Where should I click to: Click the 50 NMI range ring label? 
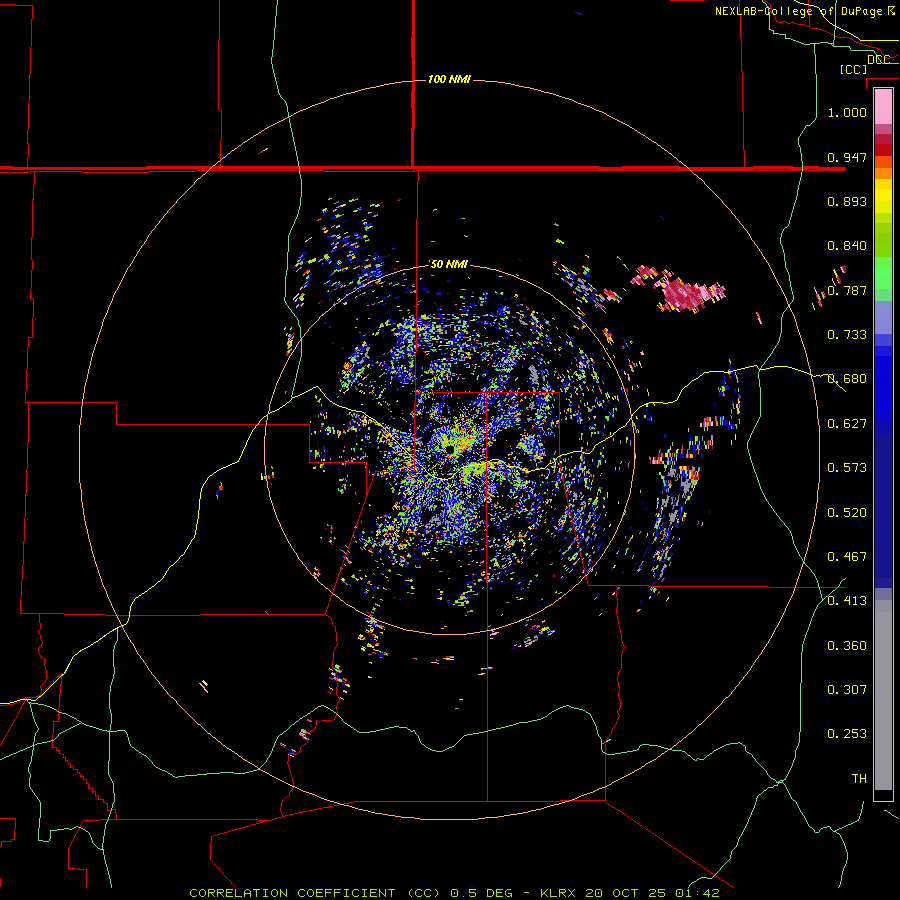pos(449,265)
